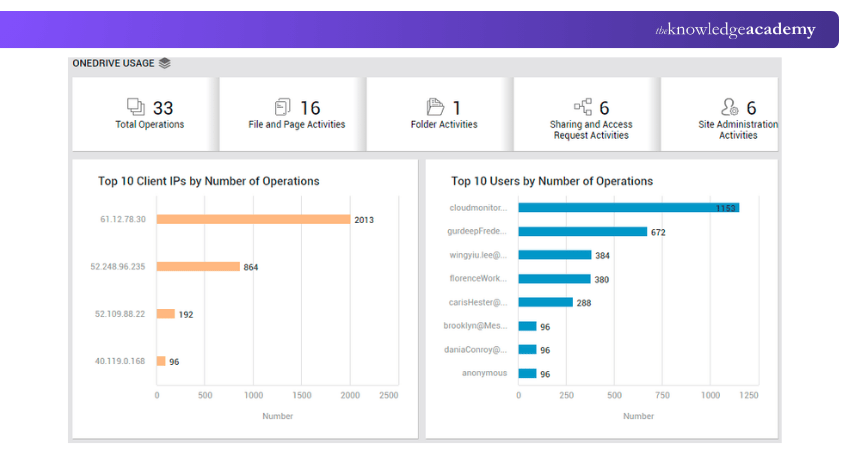Click the layers icon beside OneDrive Usage

[x=165, y=63]
